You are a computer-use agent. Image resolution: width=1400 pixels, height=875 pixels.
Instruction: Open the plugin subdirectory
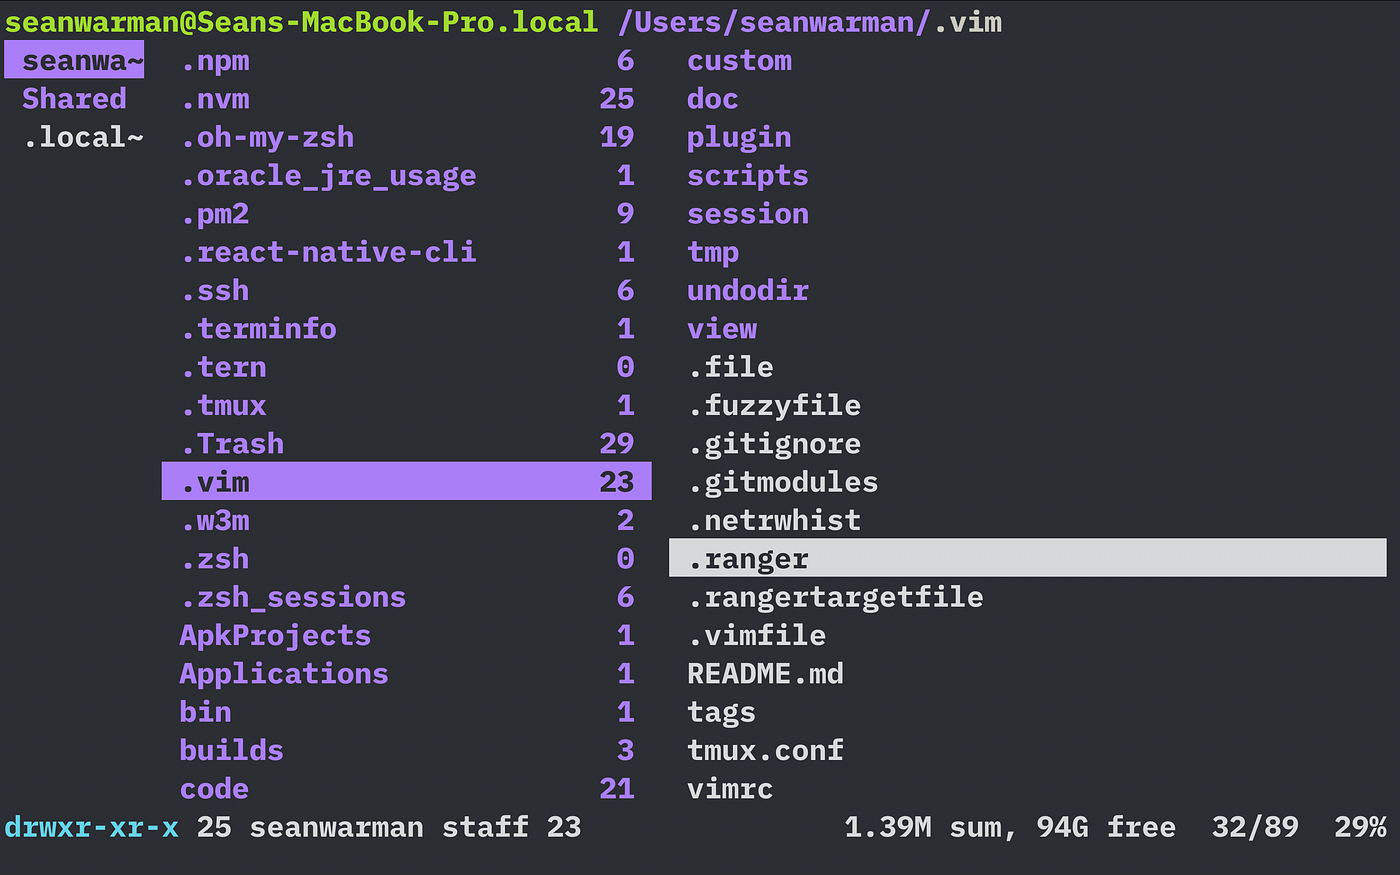tap(738, 136)
